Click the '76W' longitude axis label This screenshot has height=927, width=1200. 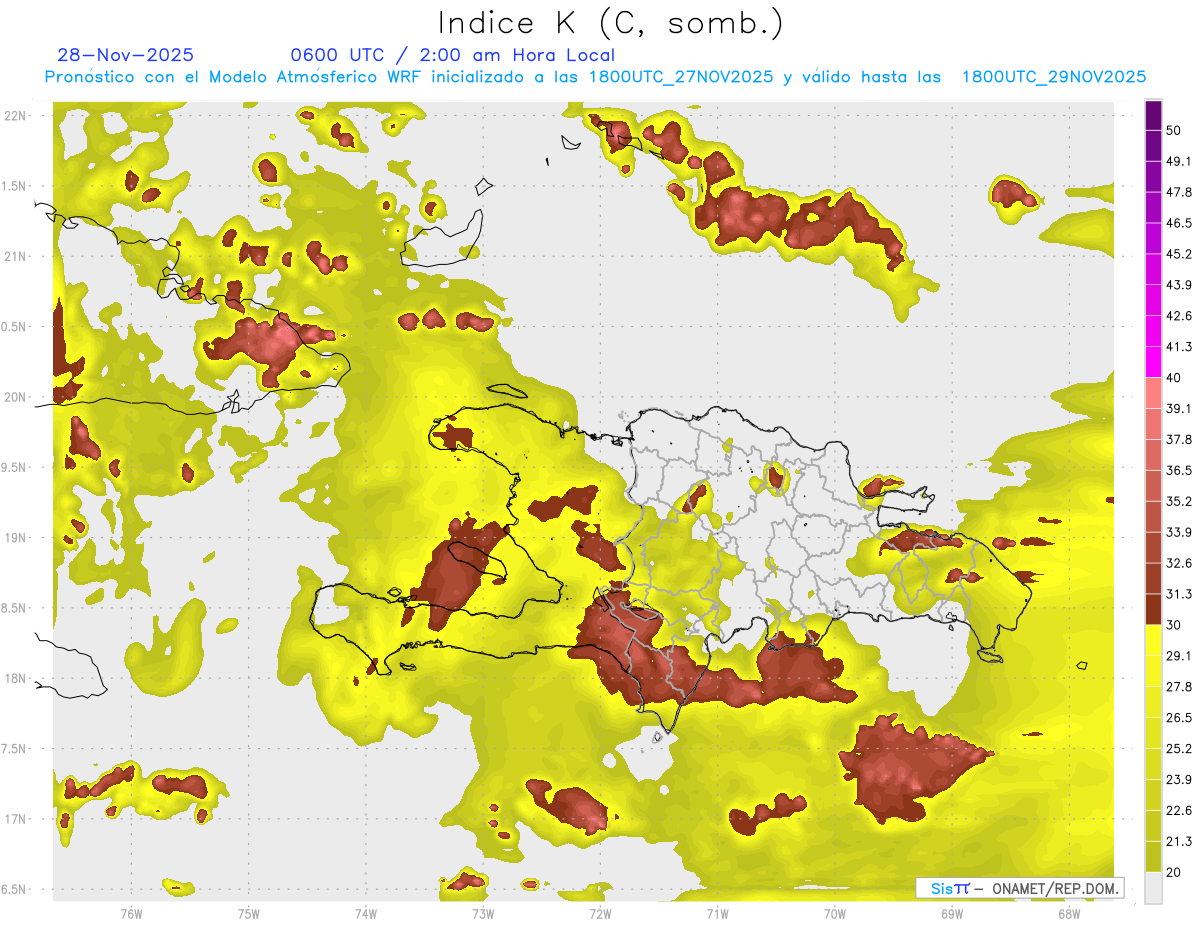(x=131, y=914)
